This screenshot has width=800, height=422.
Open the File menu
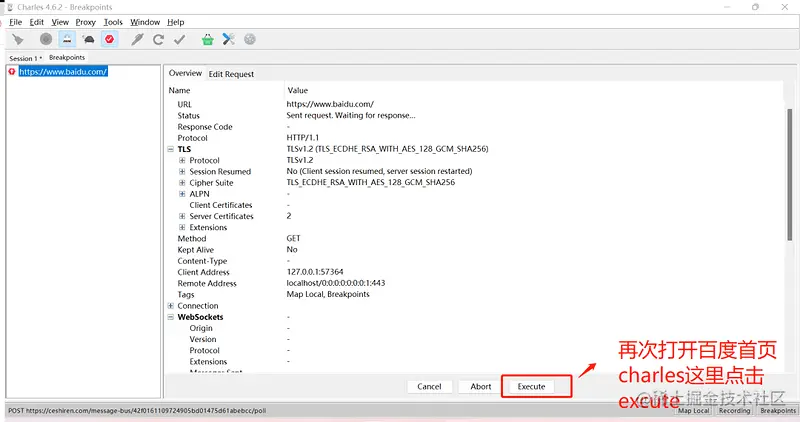pyautogui.click(x=15, y=22)
